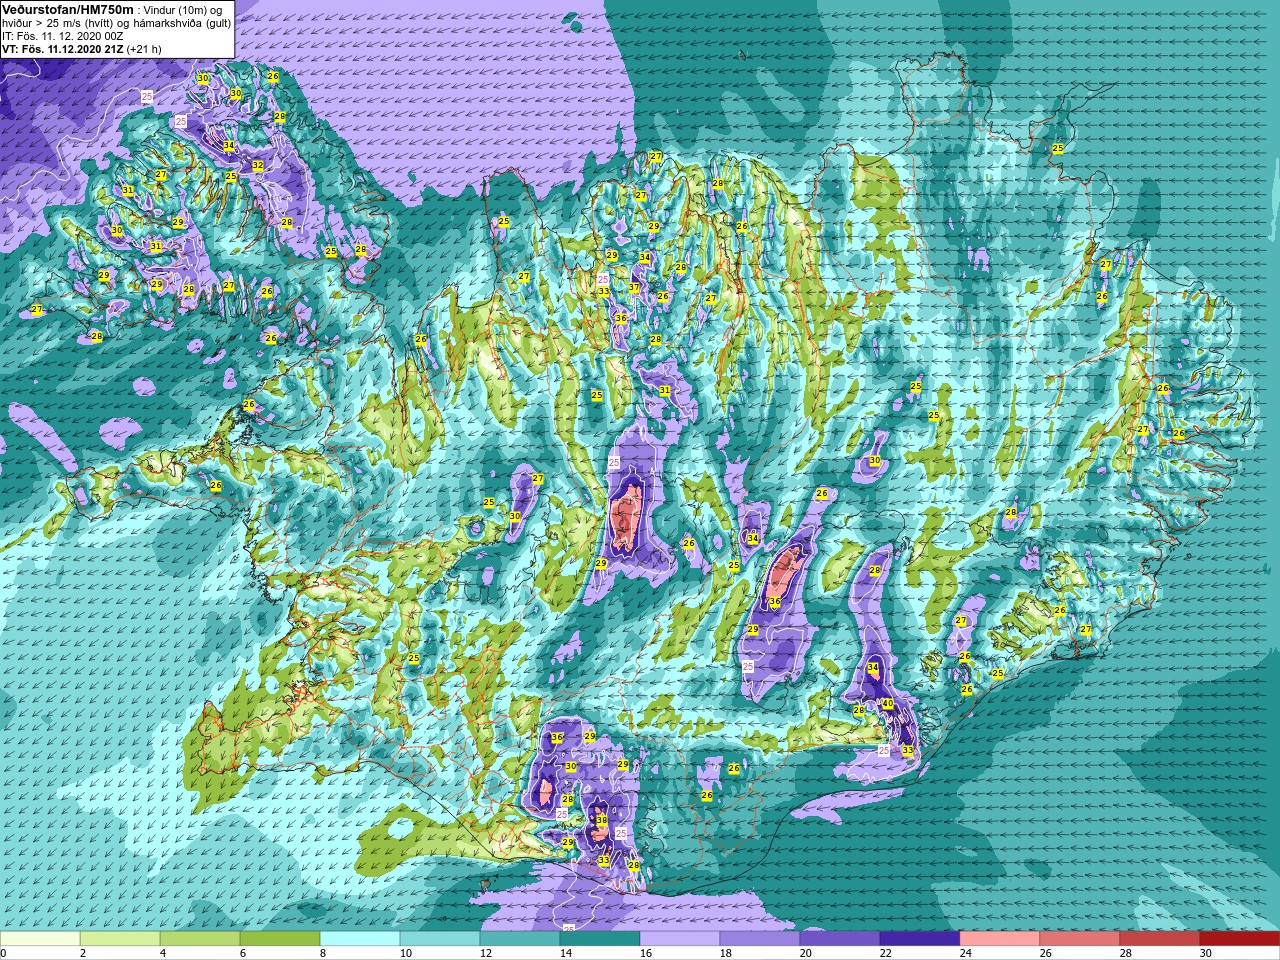
Task: Select the light green 2–4 legend swatch
Action: click(120, 939)
